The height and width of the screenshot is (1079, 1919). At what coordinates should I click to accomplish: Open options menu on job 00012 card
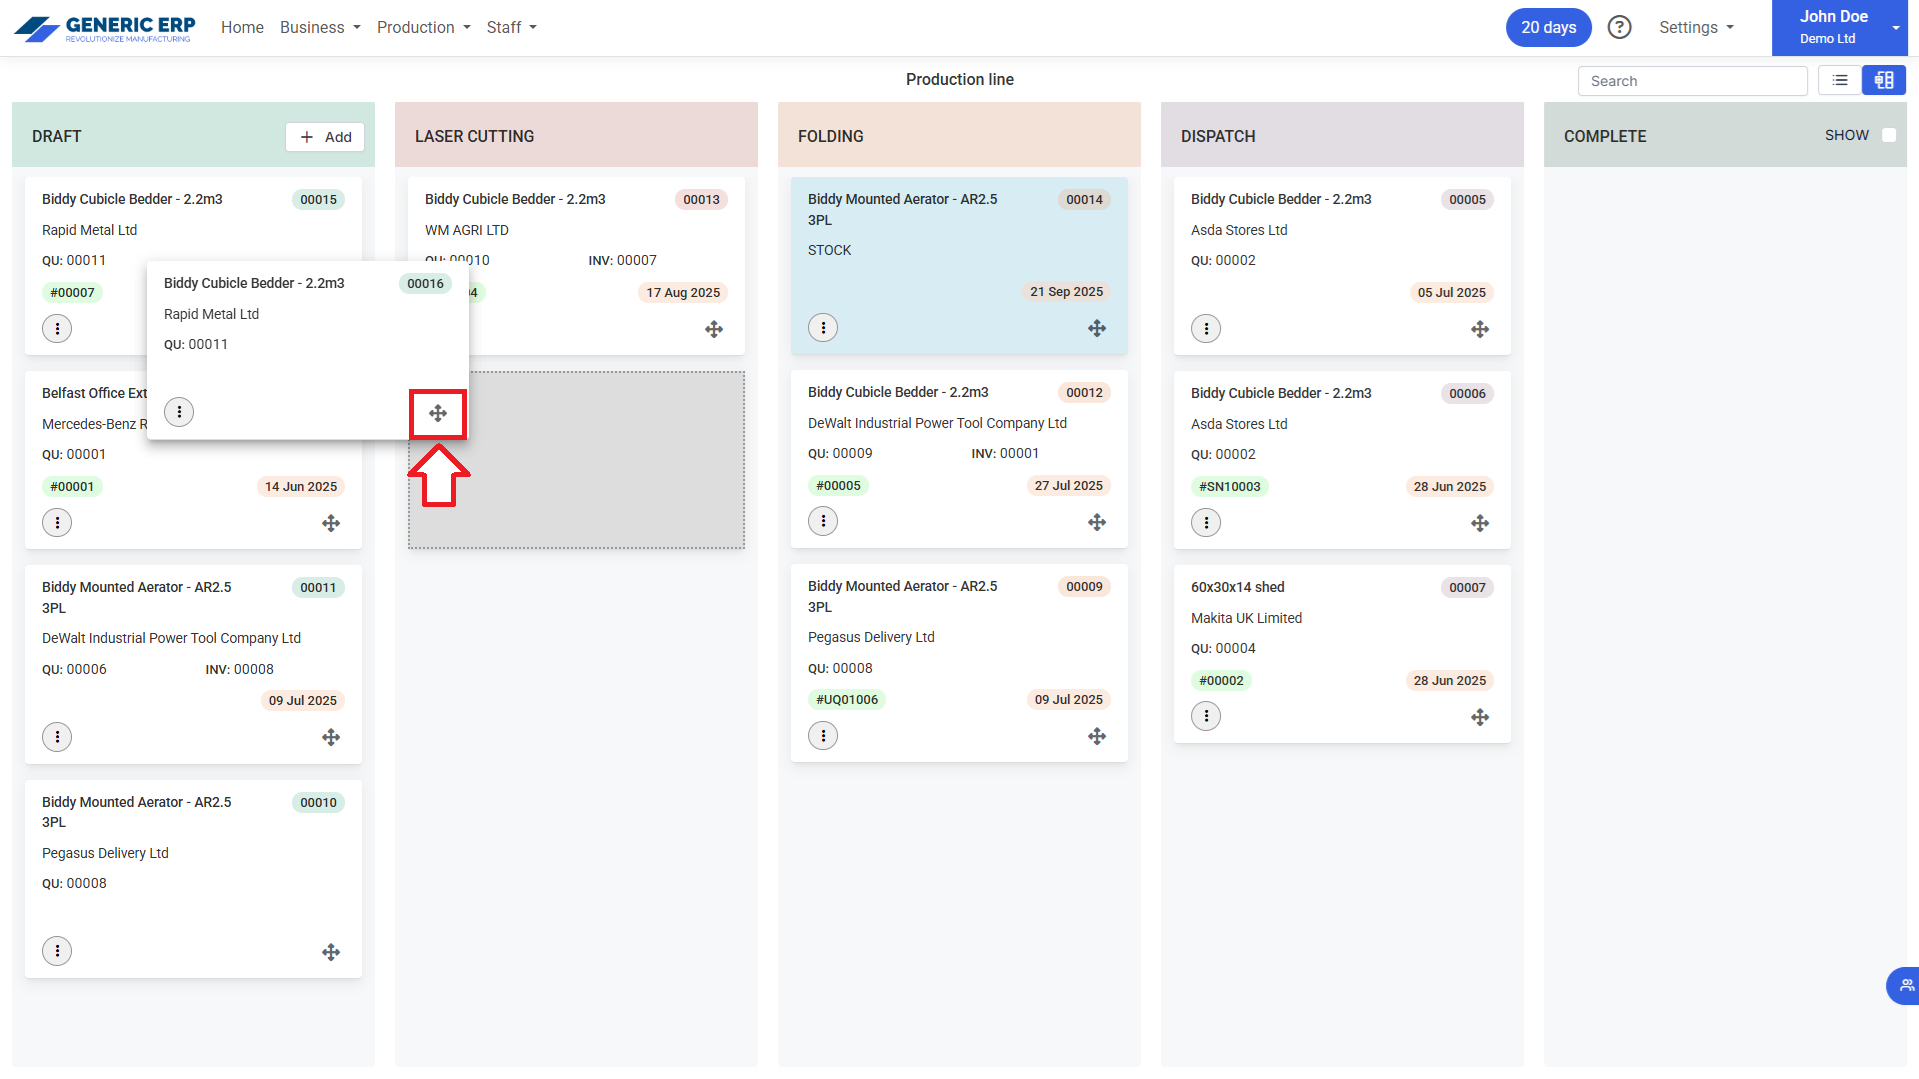click(x=823, y=521)
